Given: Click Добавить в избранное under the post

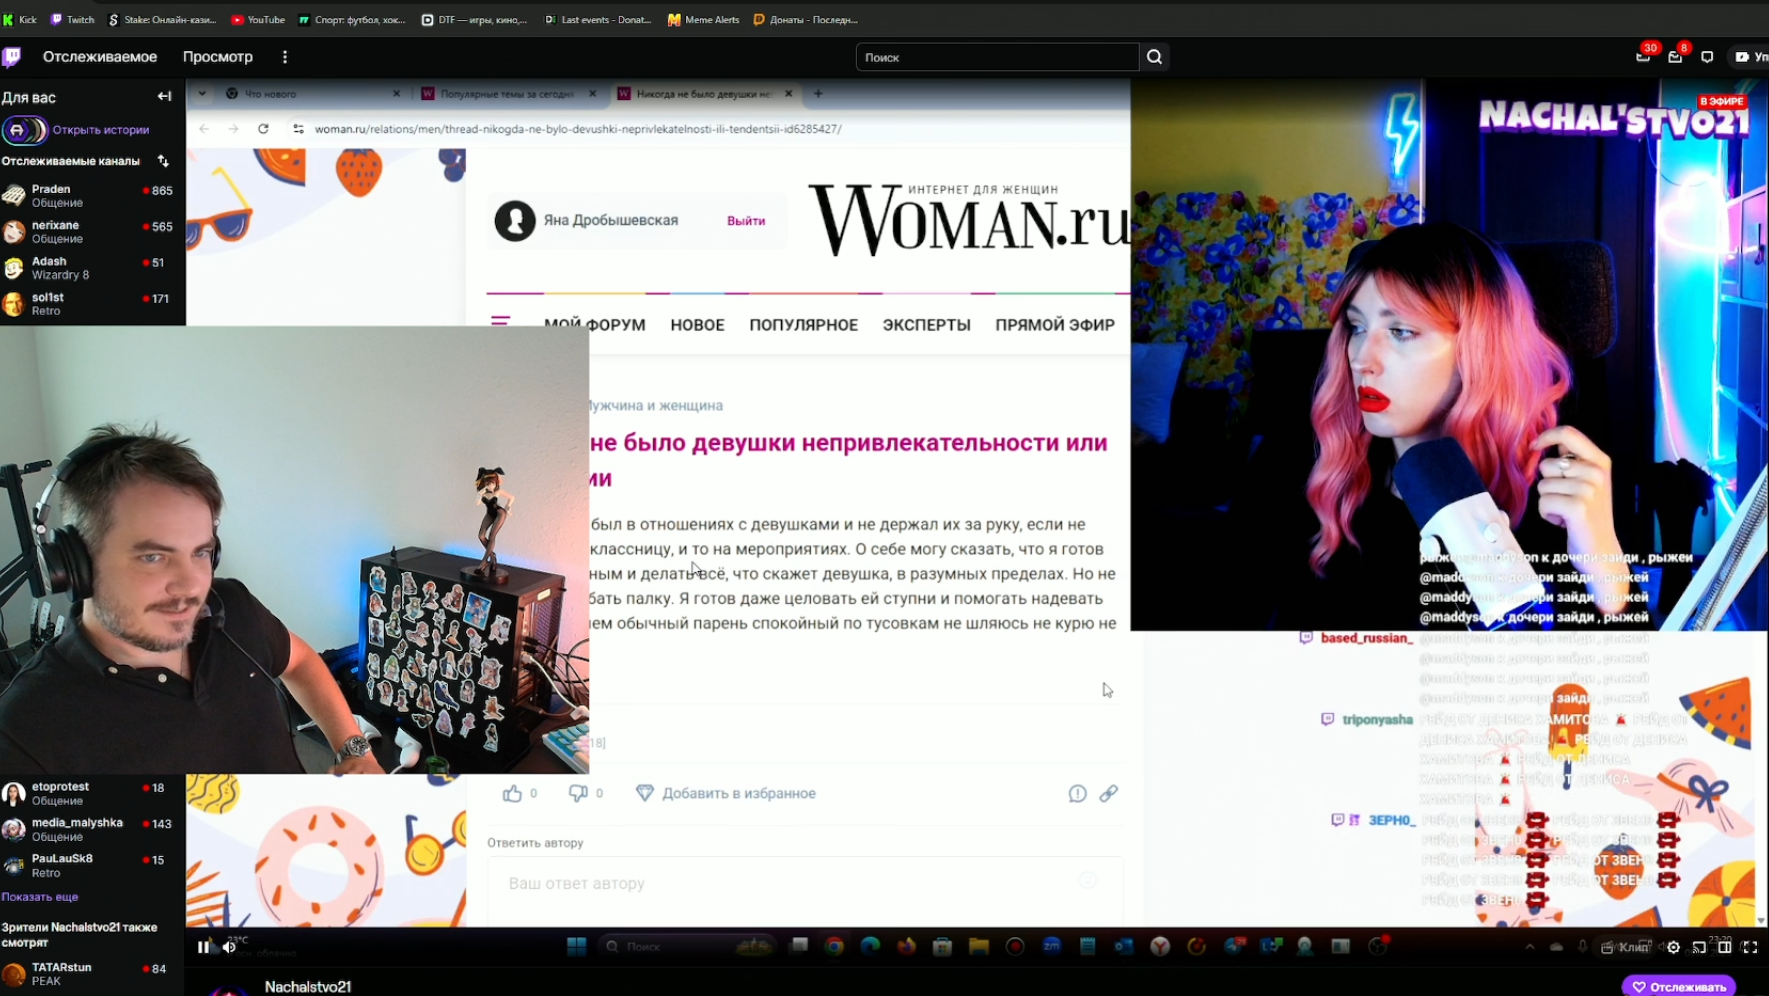Looking at the screenshot, I should [726, 793].
